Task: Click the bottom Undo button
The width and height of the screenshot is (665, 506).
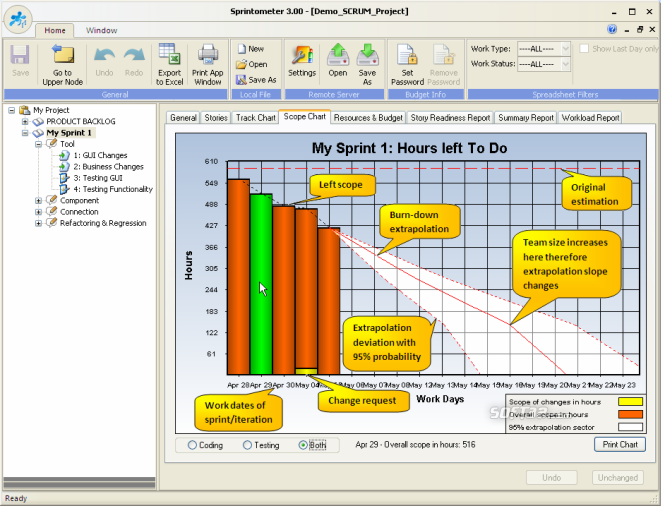Action: point(551,478)
